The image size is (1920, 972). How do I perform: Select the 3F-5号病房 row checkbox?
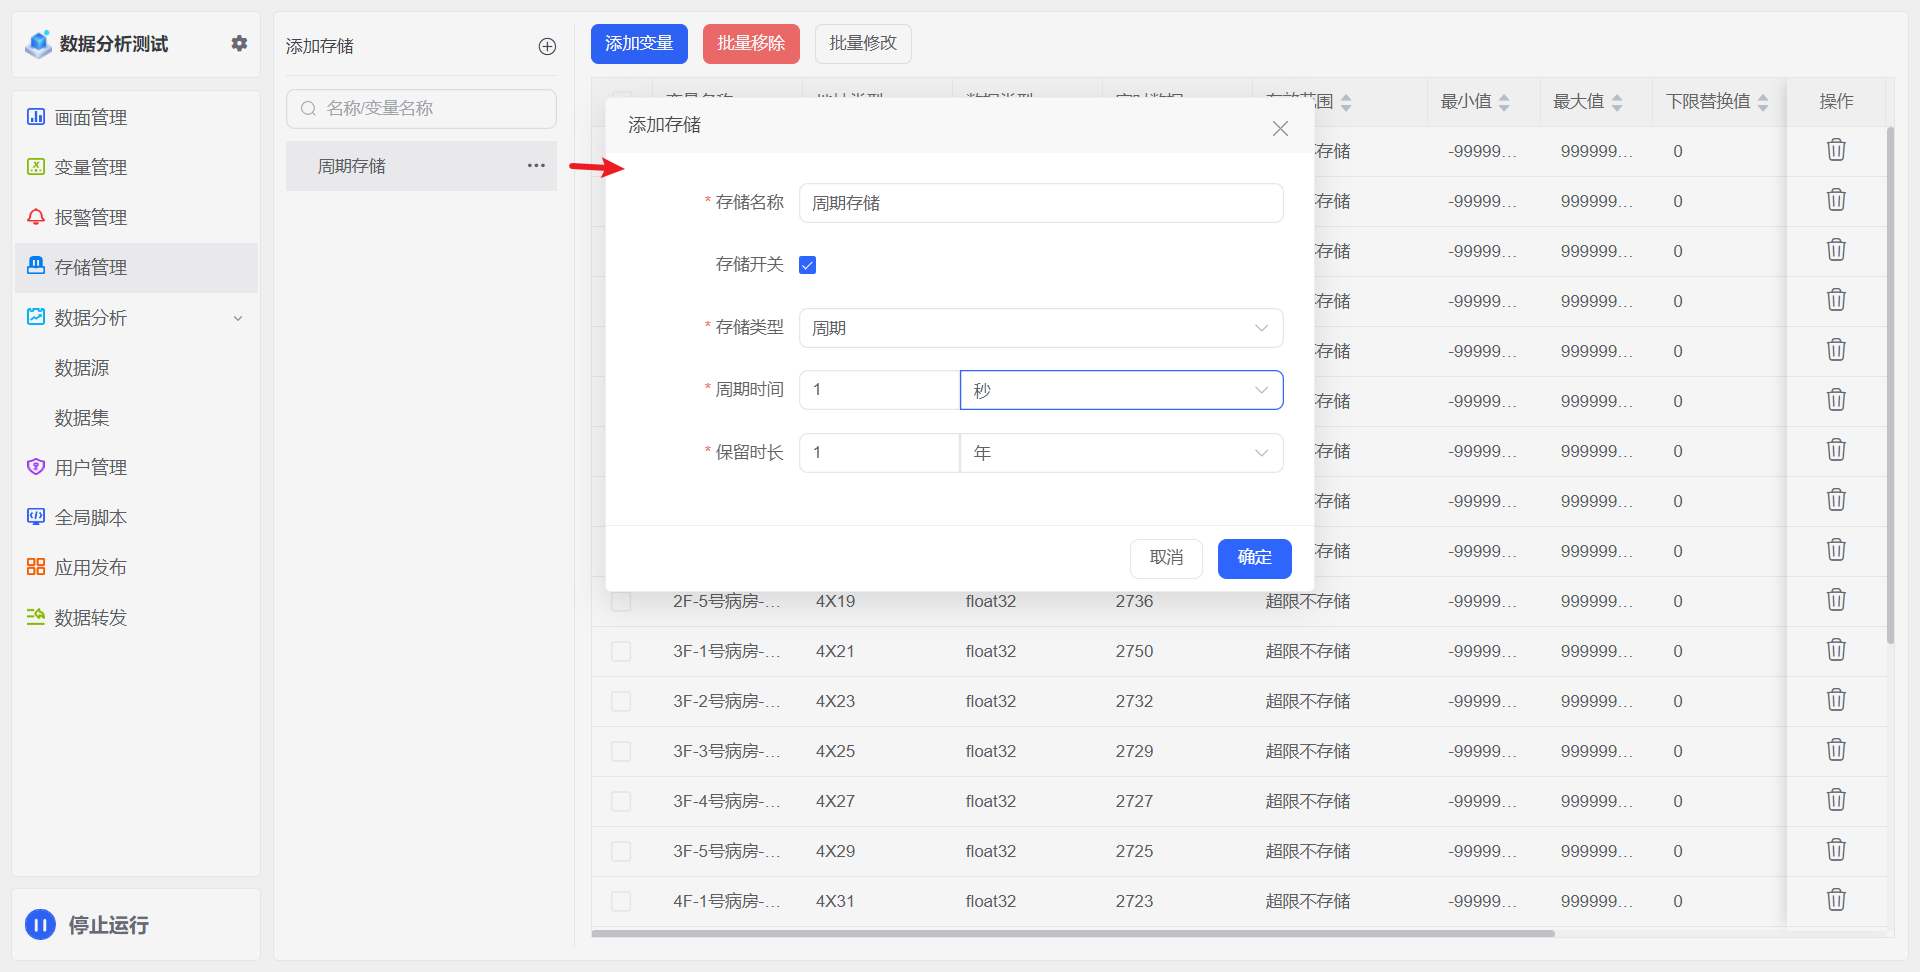(621, 851)
